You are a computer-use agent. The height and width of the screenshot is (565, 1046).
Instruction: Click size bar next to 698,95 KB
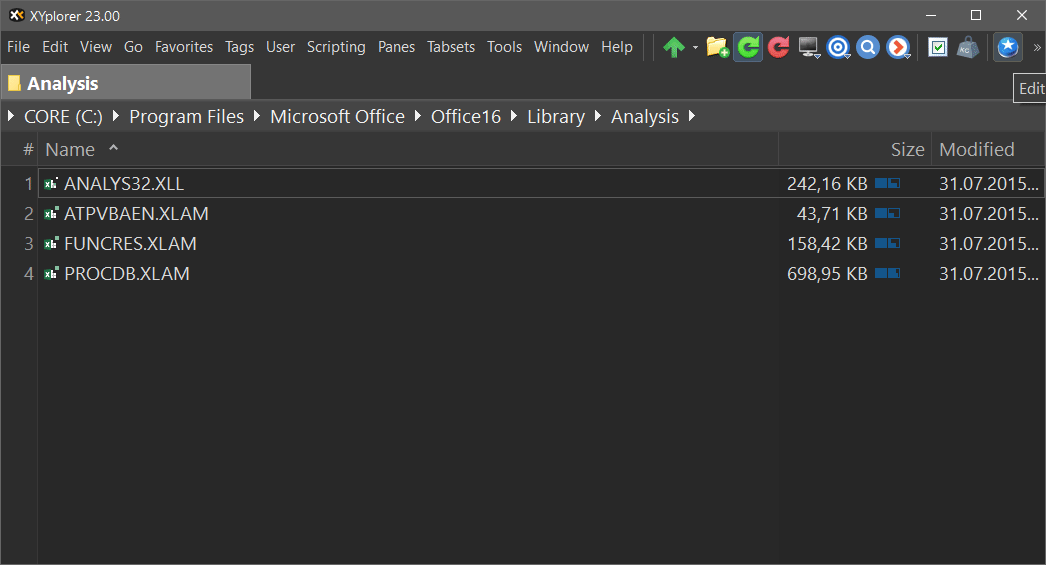(x=887, y=273)
